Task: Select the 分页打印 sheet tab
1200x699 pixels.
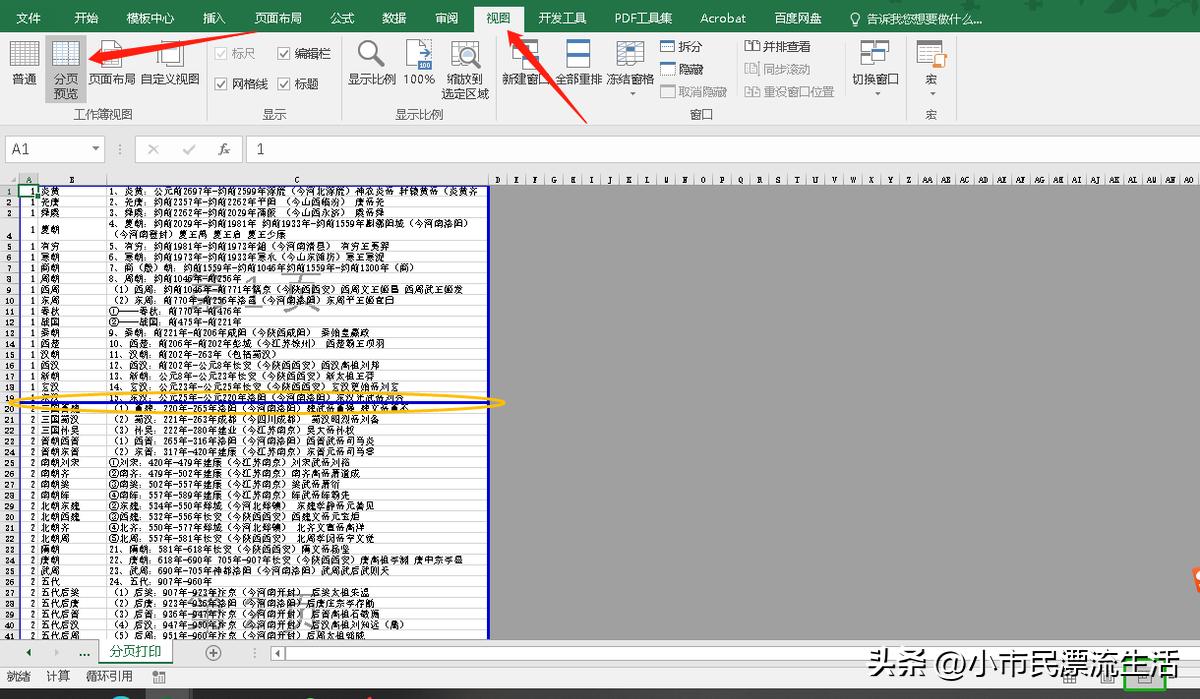Action: coord(136,651)
